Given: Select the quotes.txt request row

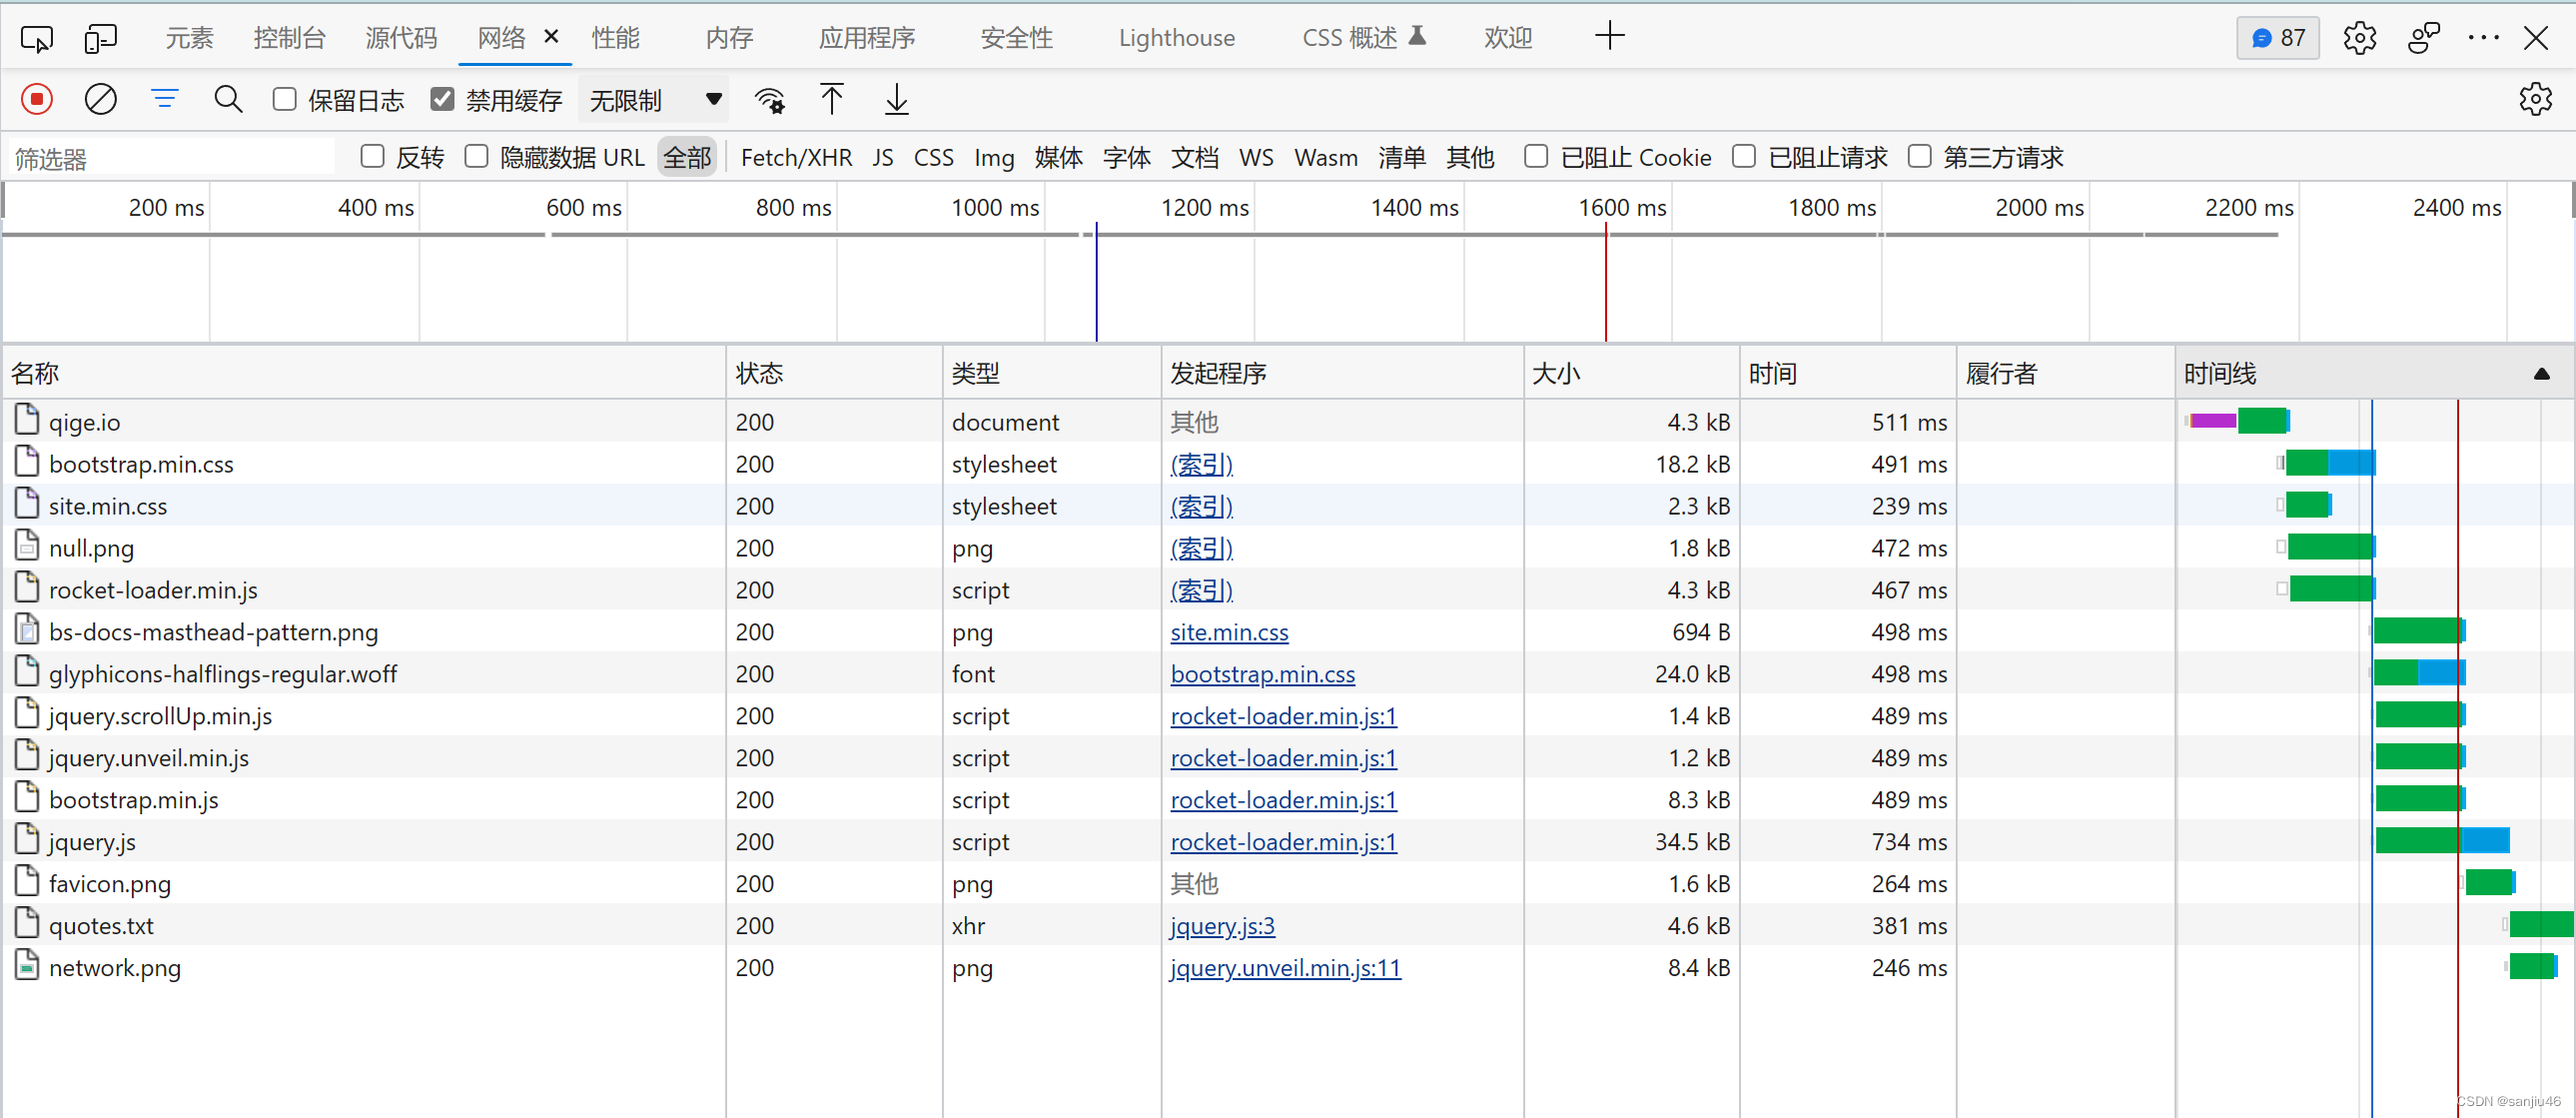Looking at the screenshot, I should tap(1288, 925).
